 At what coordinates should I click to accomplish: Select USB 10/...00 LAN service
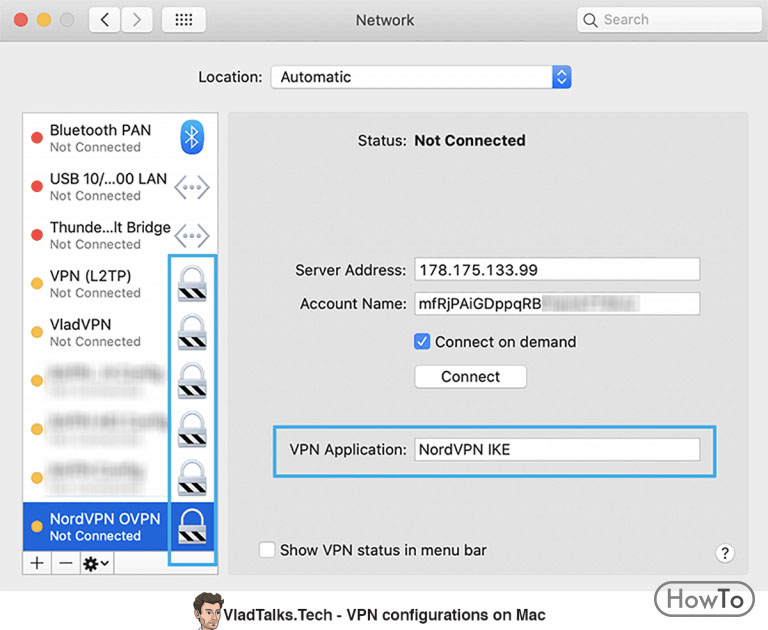pyautogui.click(x=120, y=187)
